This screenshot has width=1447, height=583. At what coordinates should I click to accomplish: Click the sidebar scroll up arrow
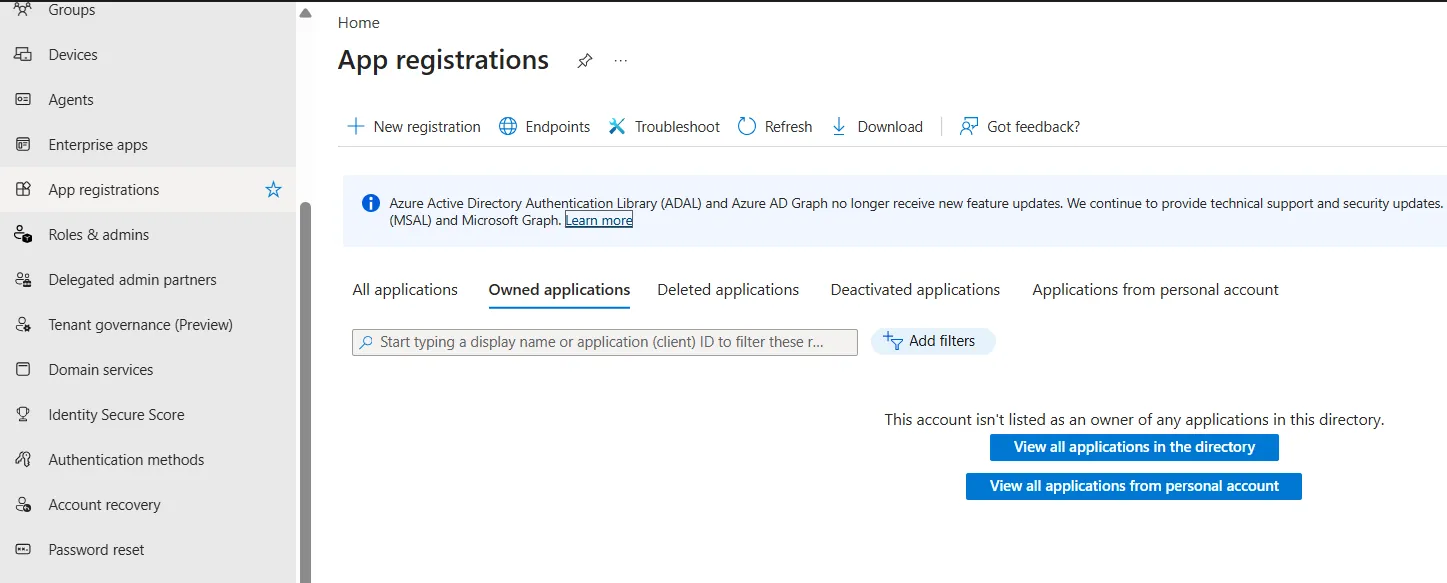click(x=306, y=14)
